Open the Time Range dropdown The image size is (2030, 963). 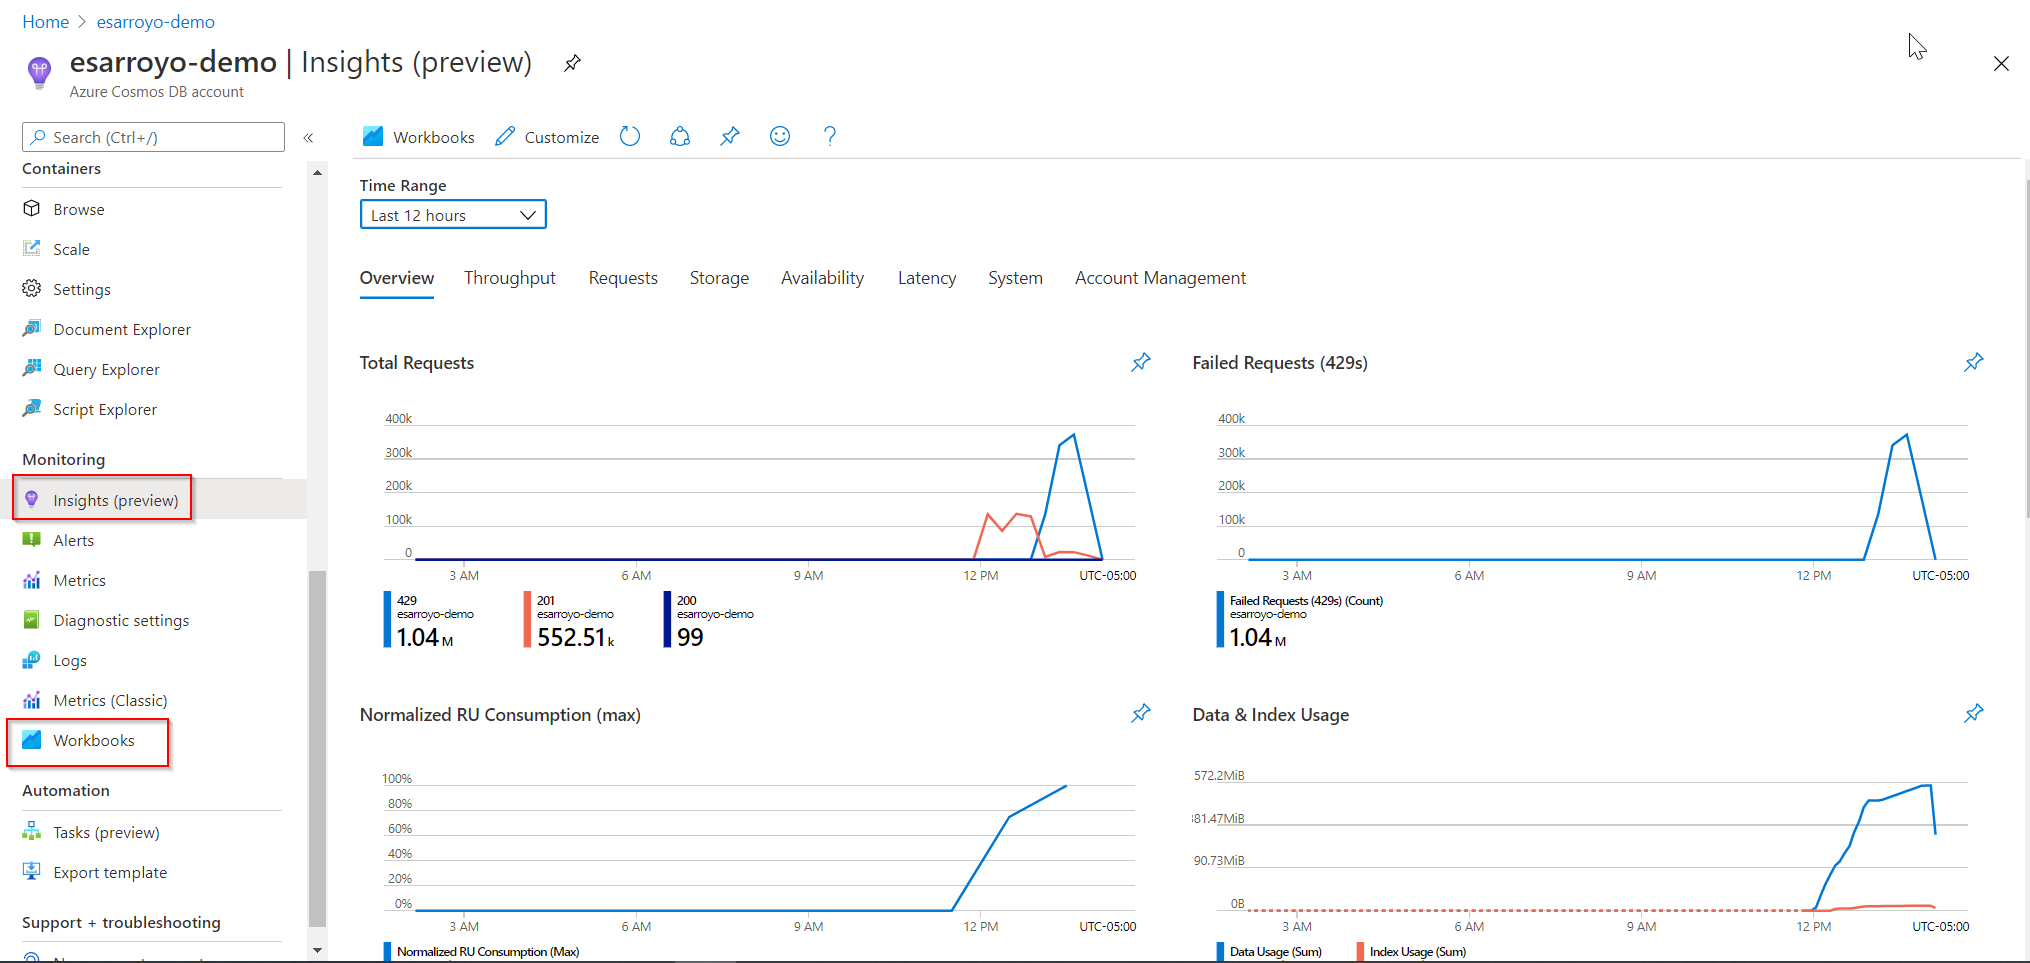[452, 214]
